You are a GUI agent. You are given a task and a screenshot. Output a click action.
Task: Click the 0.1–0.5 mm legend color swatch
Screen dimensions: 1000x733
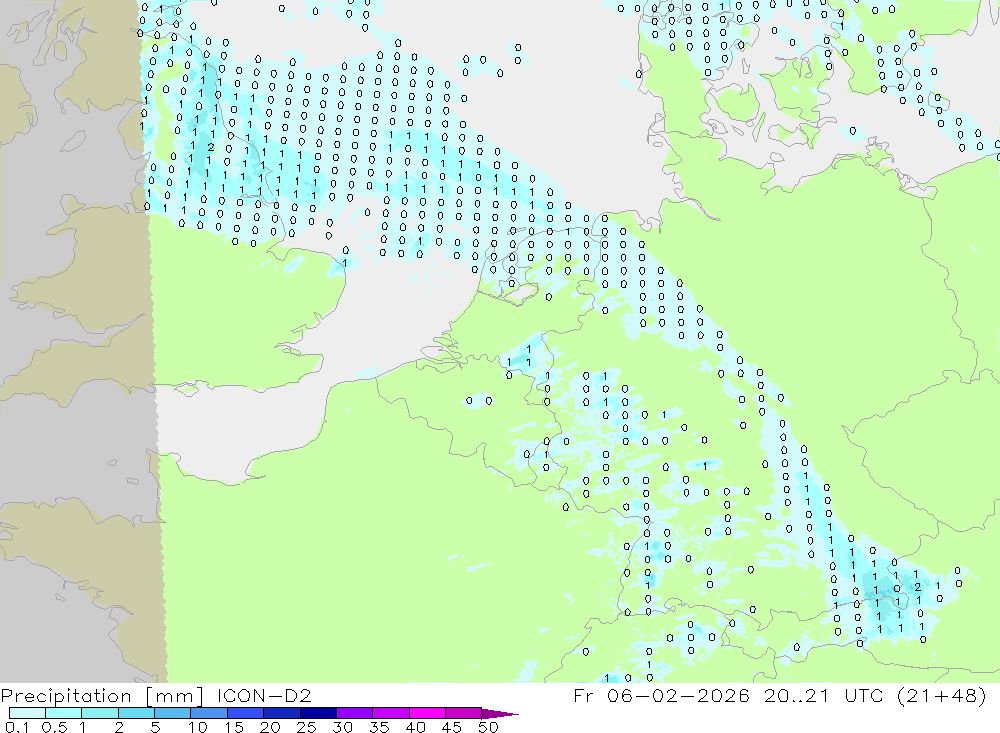tap(27, 713)
